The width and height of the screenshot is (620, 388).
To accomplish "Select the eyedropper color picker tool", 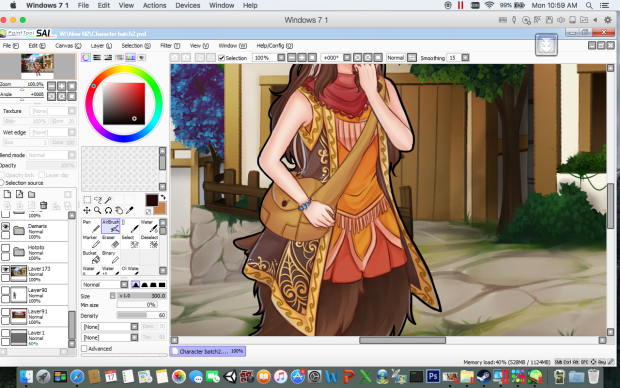I will click(x=129, y=210).
